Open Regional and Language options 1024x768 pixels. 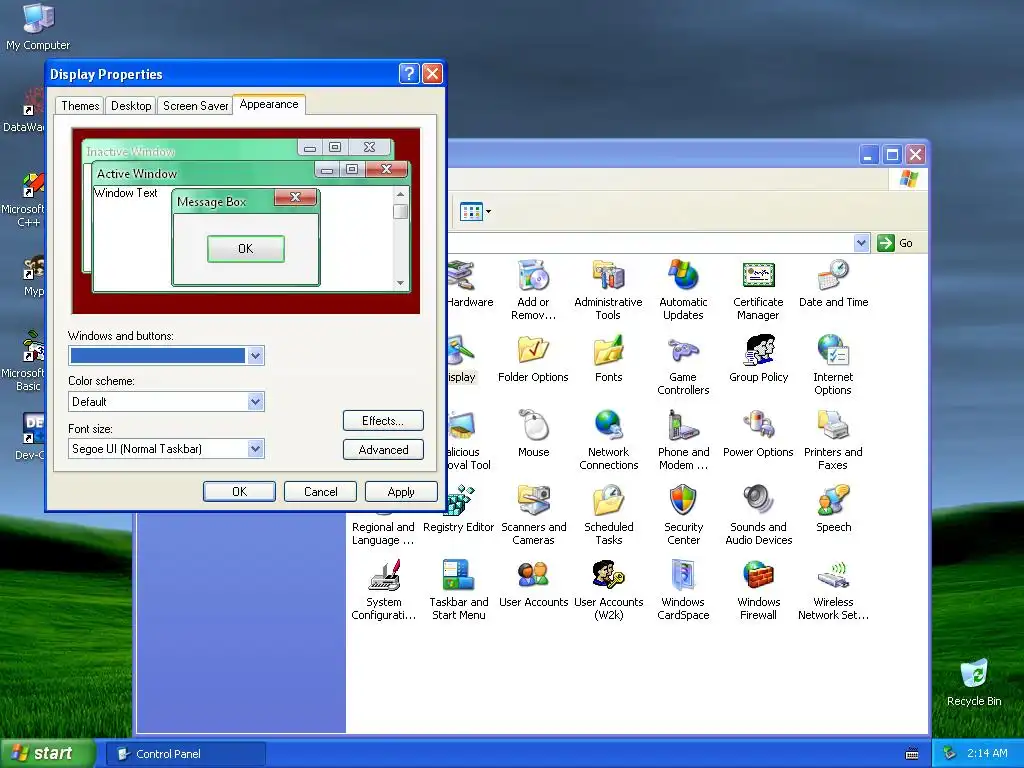(383, 533)
